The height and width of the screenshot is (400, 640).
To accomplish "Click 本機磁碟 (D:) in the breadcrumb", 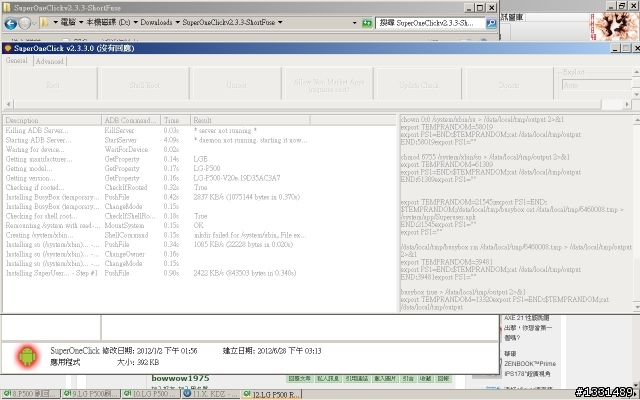I will [108, 22].
